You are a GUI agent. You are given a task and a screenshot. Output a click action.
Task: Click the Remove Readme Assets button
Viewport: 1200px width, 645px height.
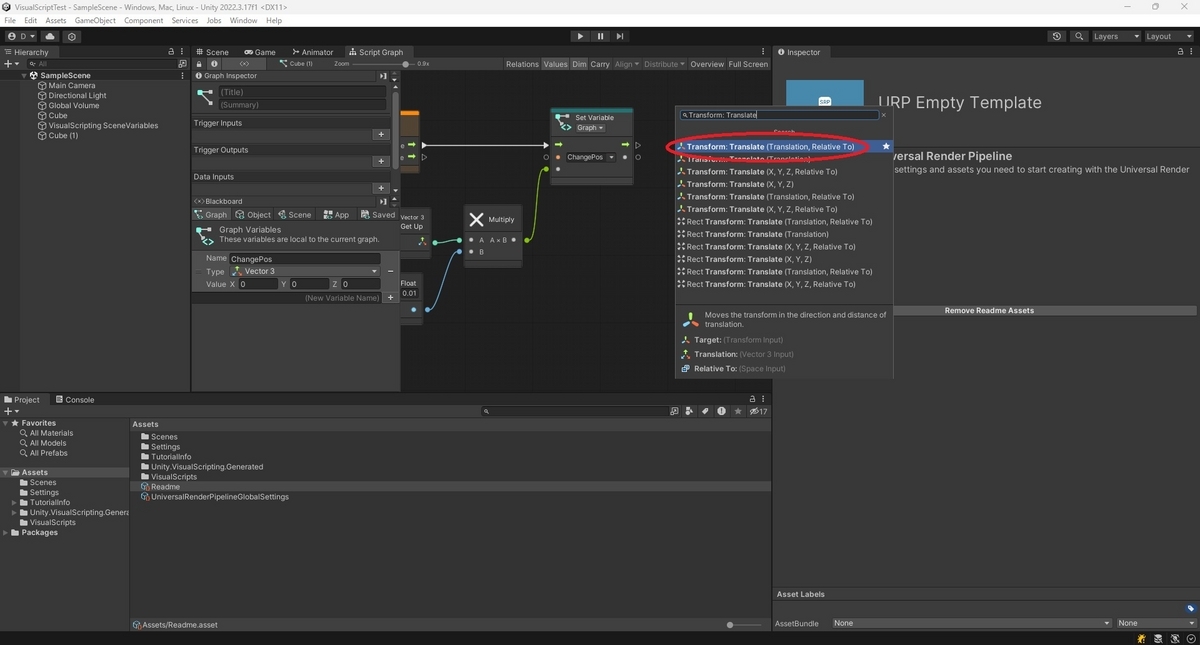[989, 311]
